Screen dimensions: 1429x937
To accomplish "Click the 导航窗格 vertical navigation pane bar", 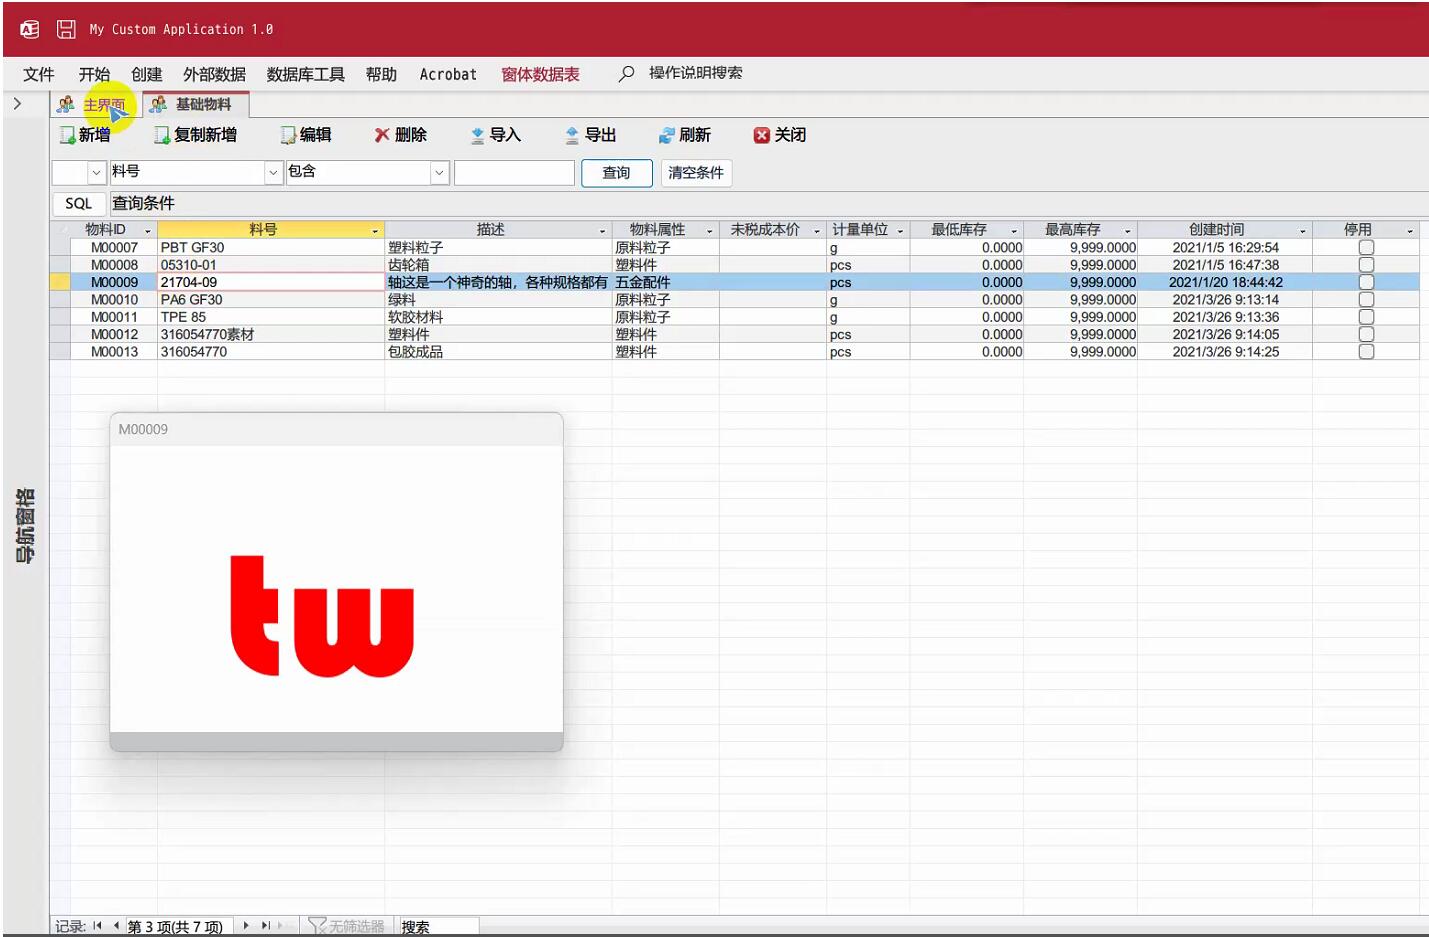I will tap(25, 526).
